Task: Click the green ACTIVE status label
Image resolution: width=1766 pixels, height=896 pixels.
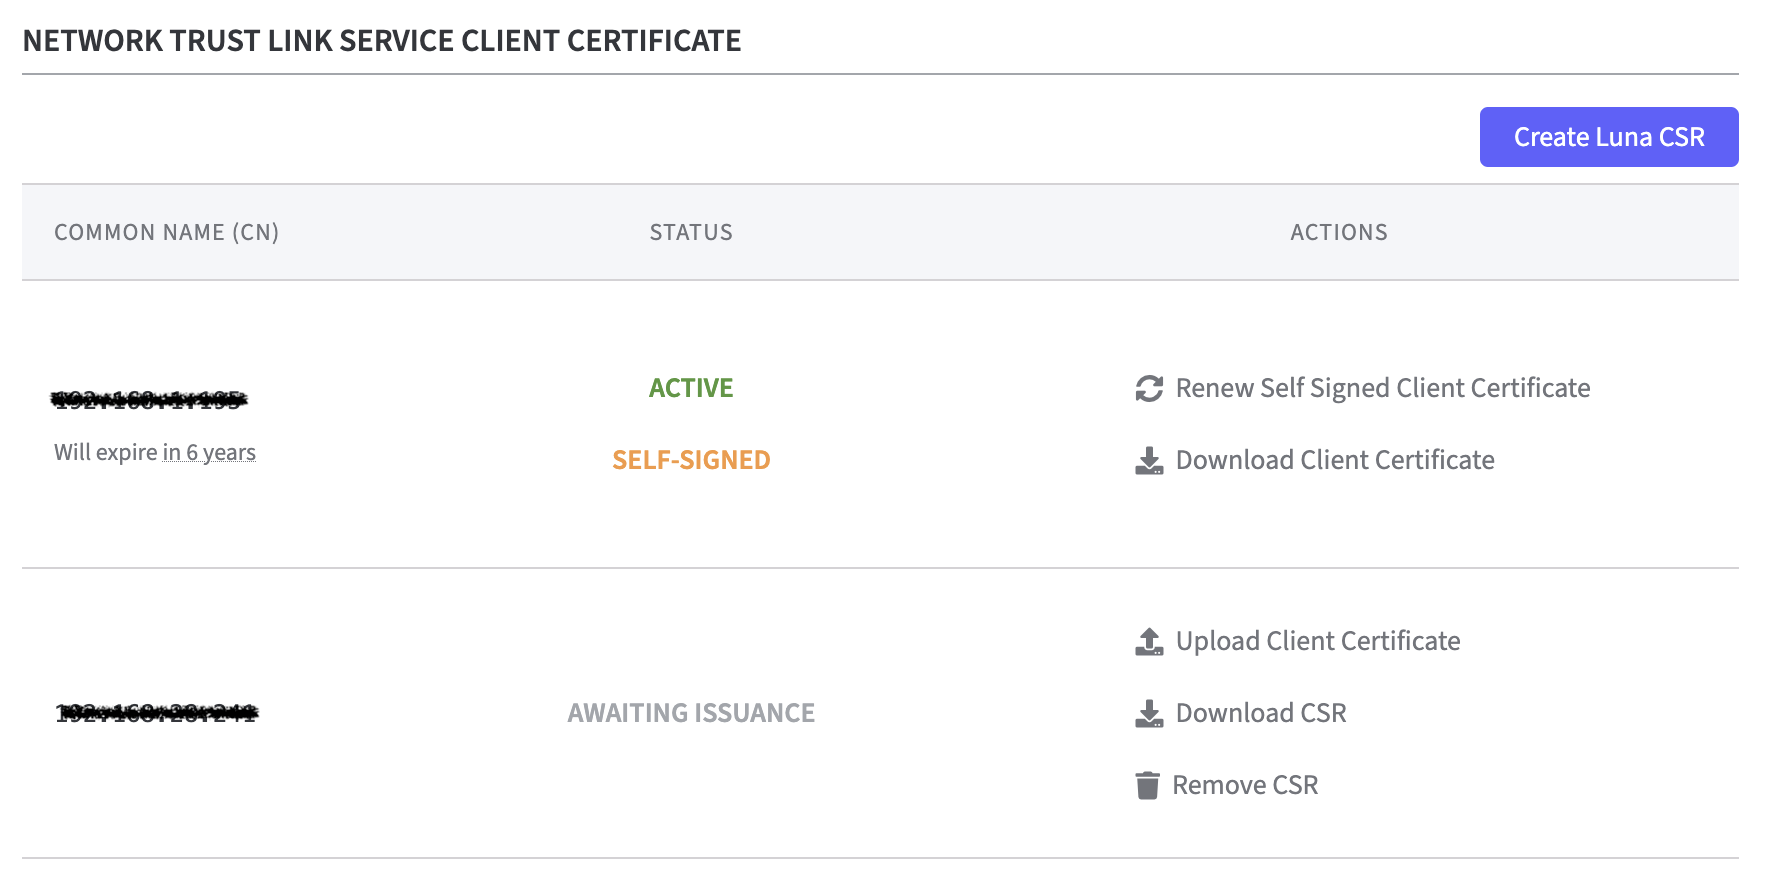Action: pyautogui.click(x=691, y=388)
